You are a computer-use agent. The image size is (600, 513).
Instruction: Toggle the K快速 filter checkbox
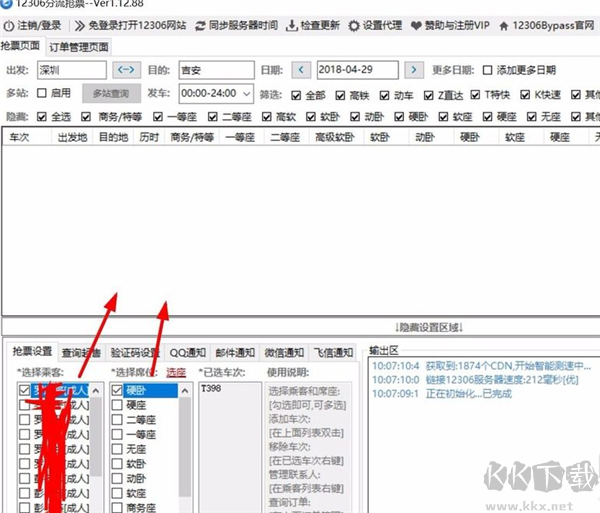click(525, 95)
